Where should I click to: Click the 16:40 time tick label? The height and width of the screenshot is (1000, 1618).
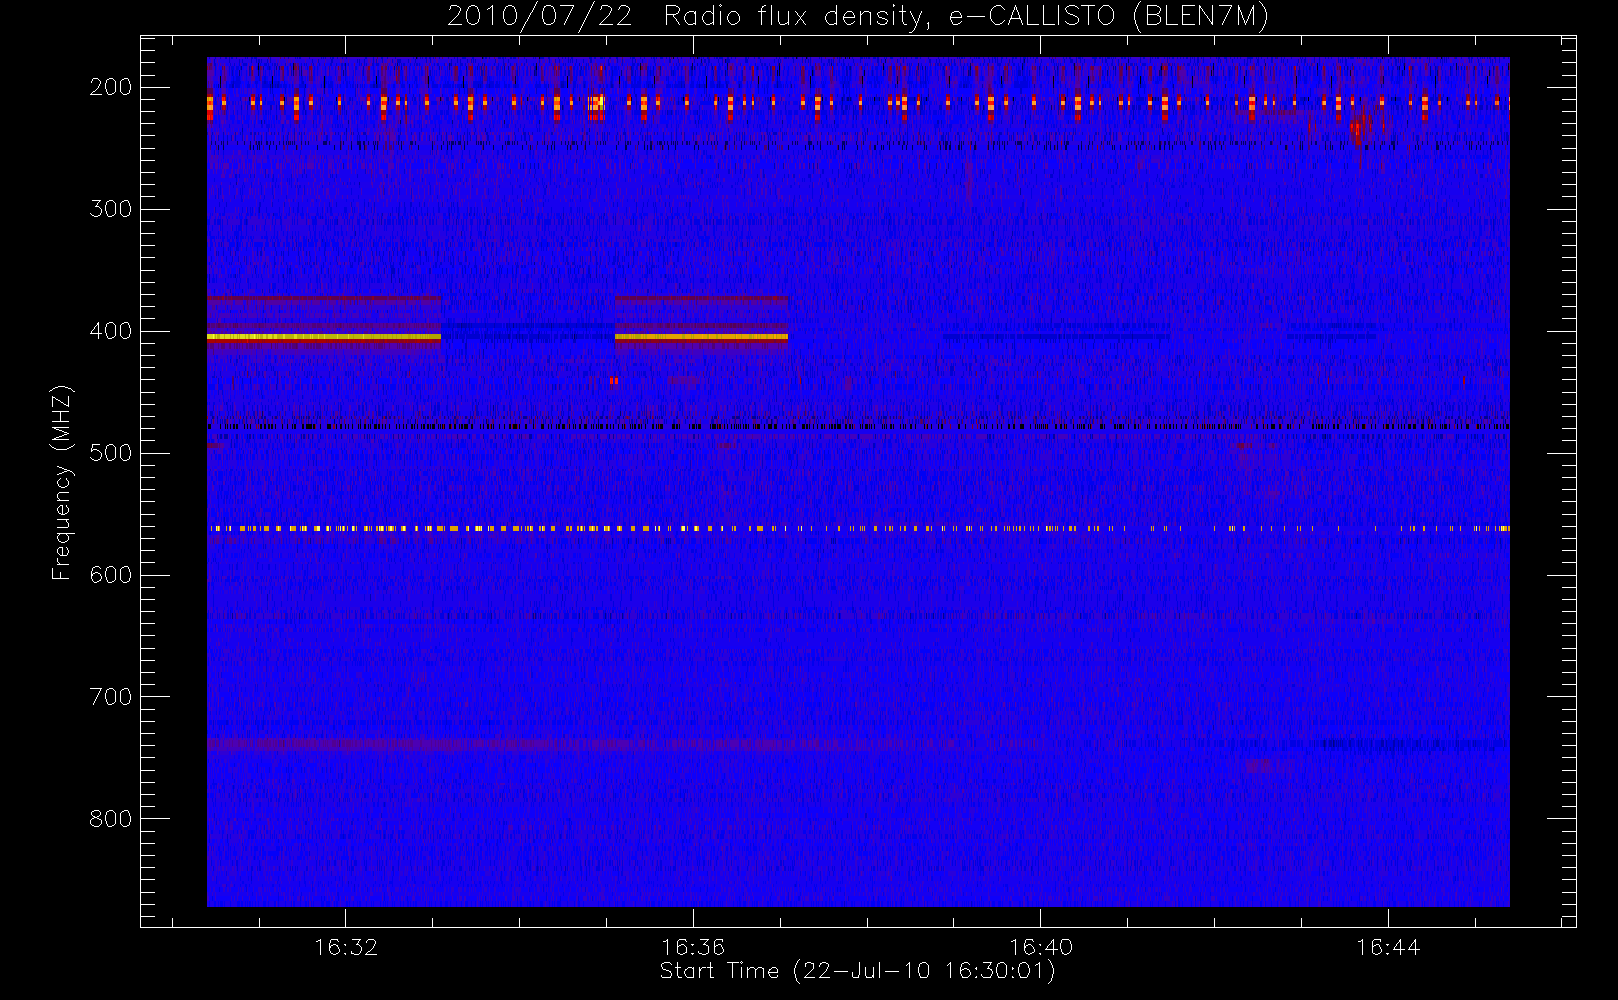click(x=1041, y=947)
